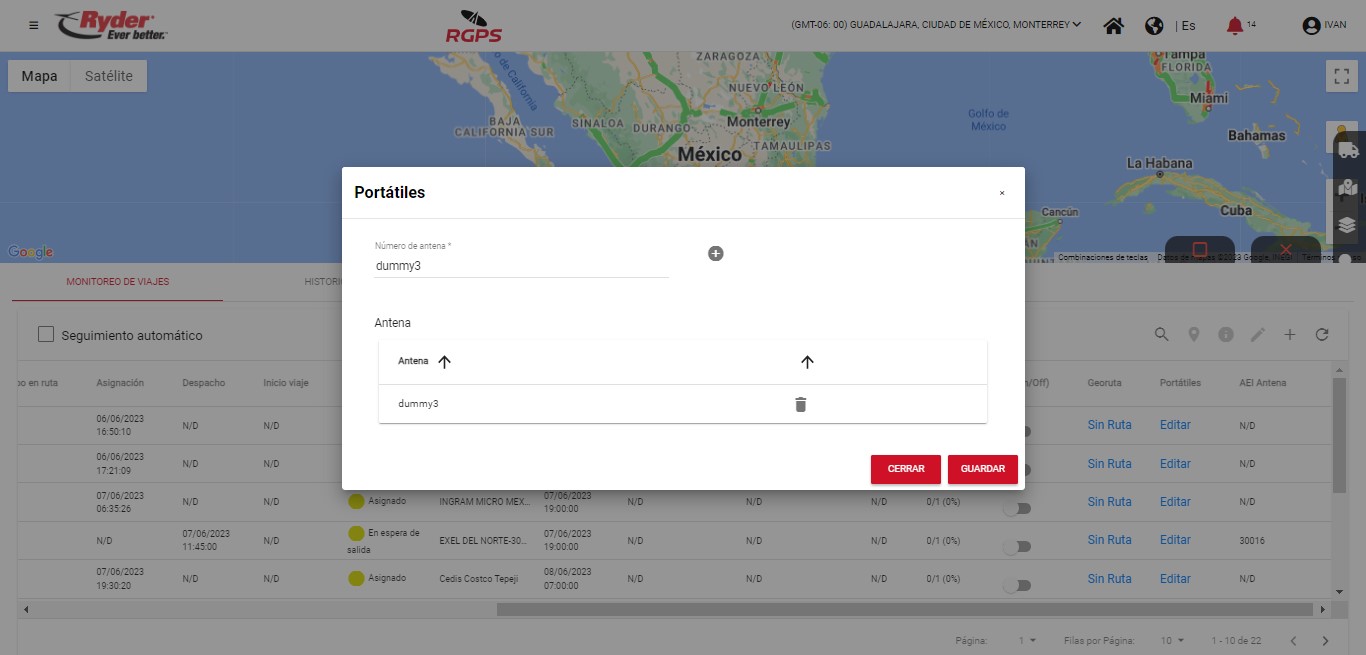1366x655 pixels.
Task: Toggle the switch in the 30016 row
Action: 1017,547
